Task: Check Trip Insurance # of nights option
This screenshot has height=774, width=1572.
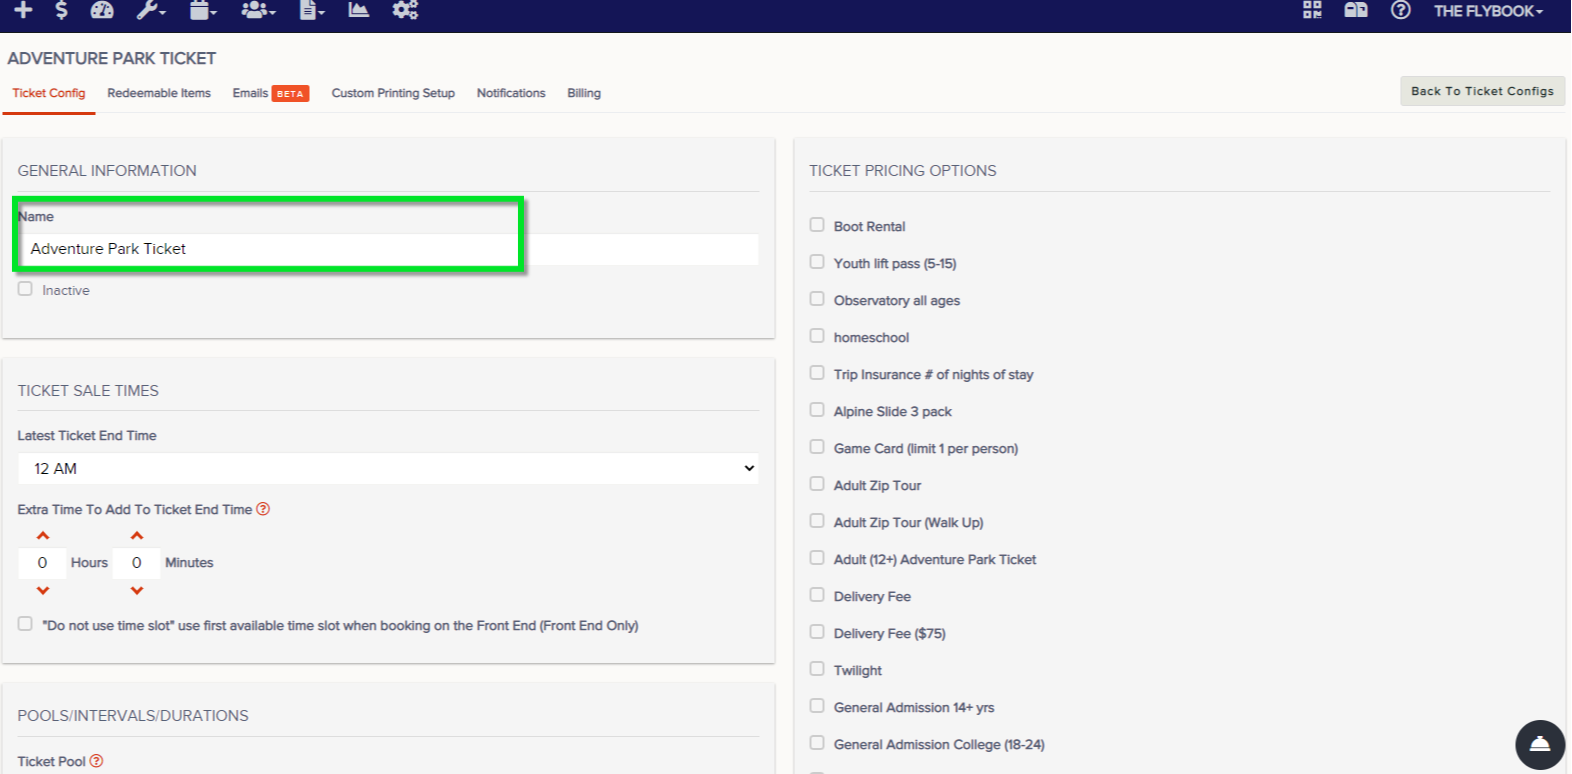Action: 817,373
